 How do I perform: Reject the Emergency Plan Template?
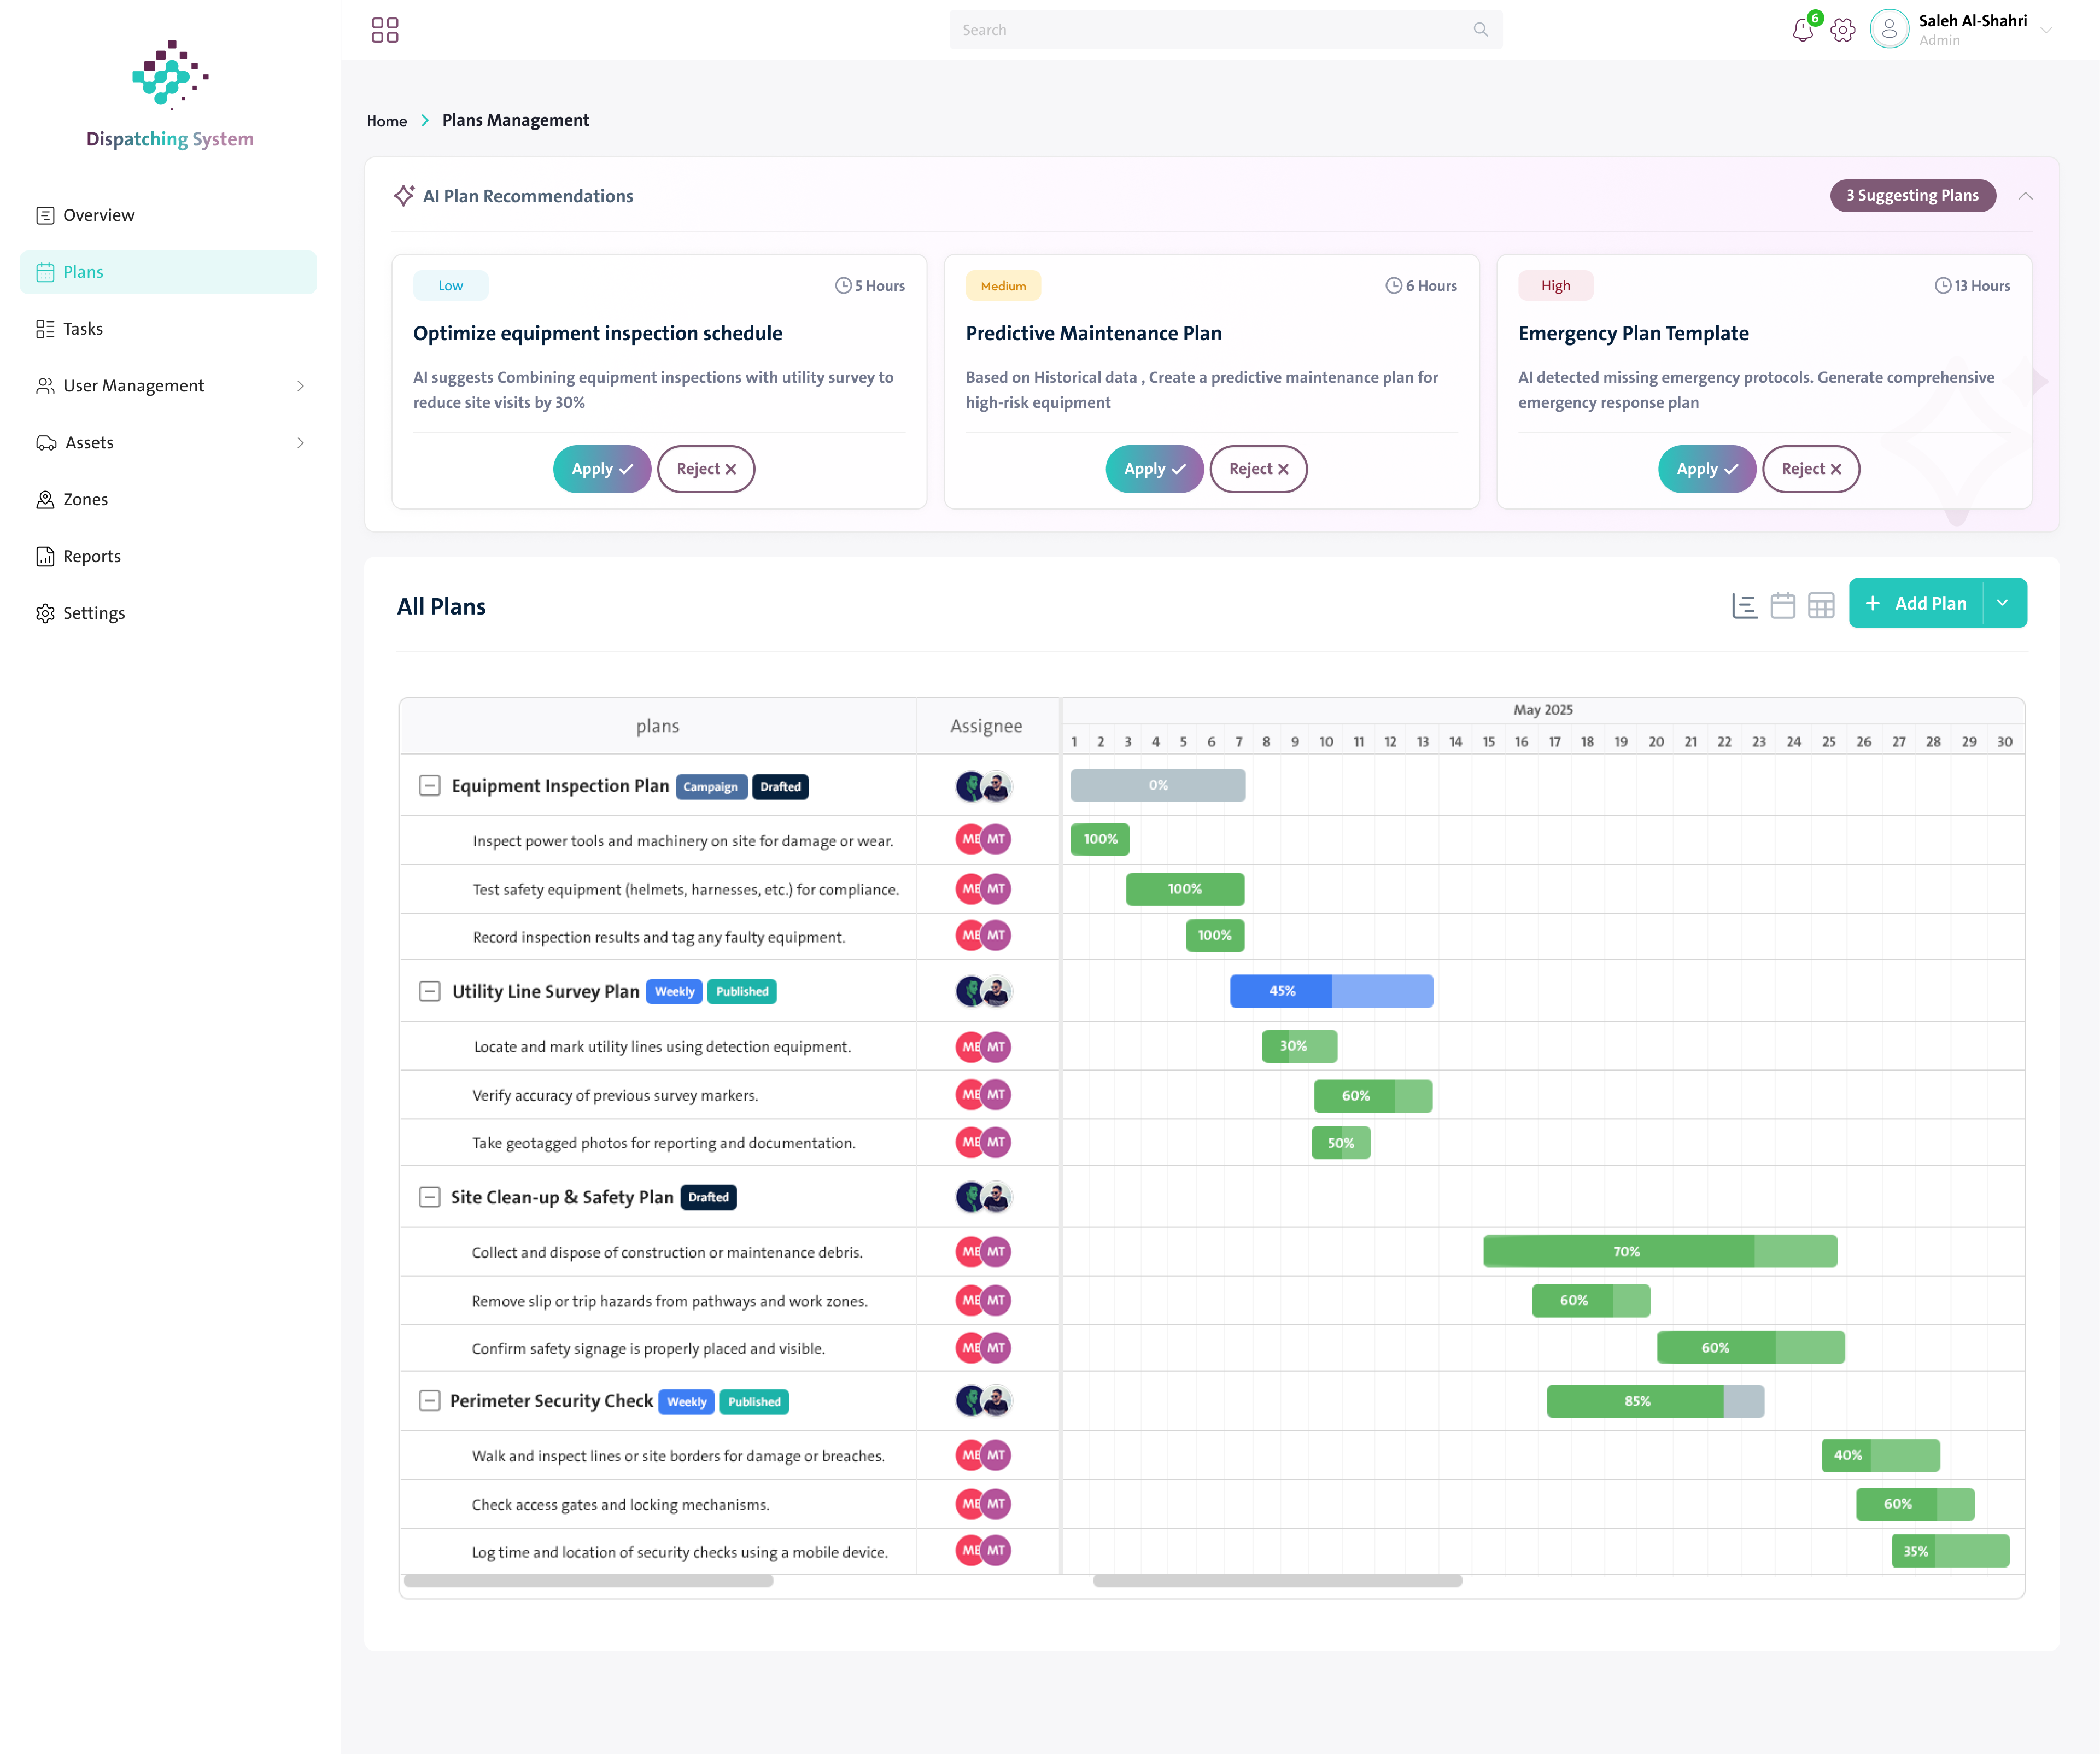[1810, 469]
